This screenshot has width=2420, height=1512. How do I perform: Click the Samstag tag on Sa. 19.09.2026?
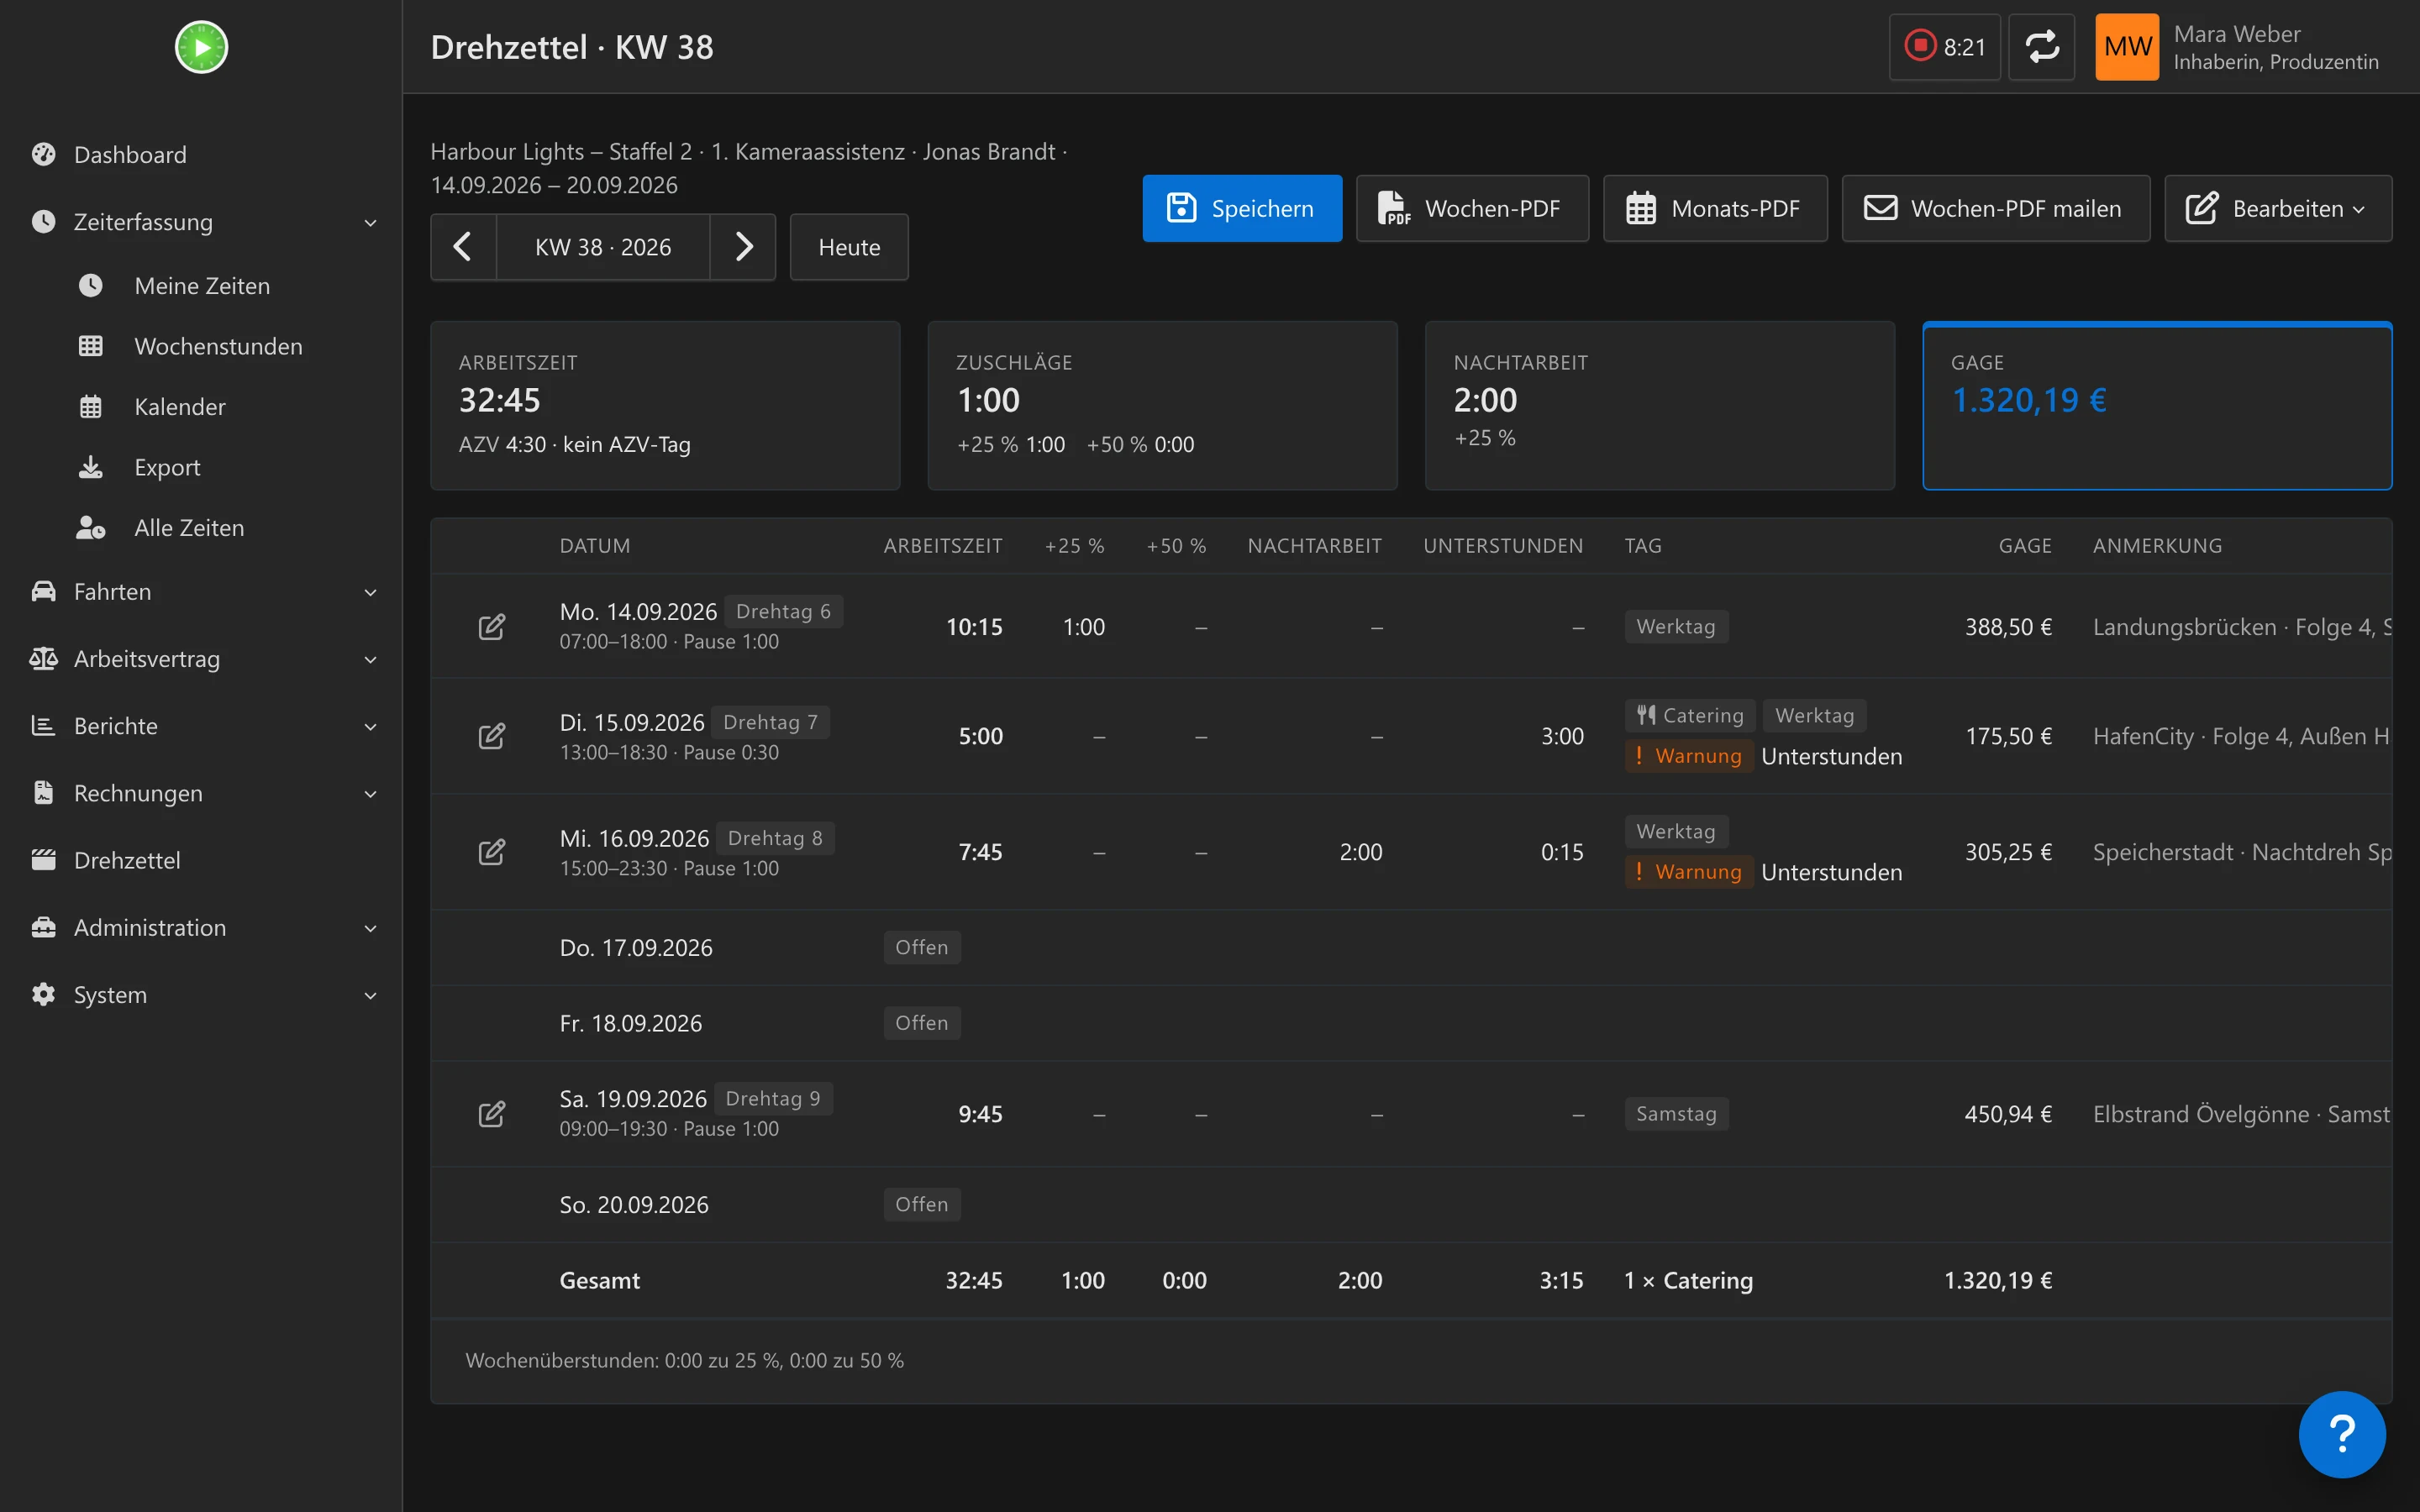tap(1676, 1114)
